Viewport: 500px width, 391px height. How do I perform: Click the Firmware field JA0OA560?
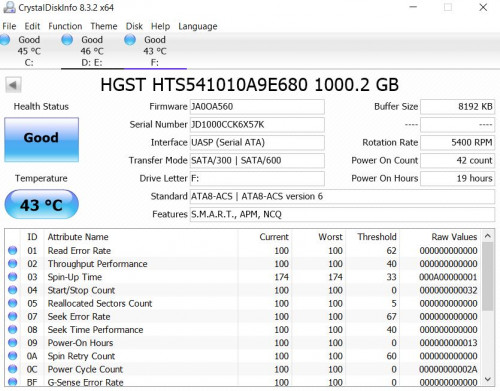(x=257, y=107)
